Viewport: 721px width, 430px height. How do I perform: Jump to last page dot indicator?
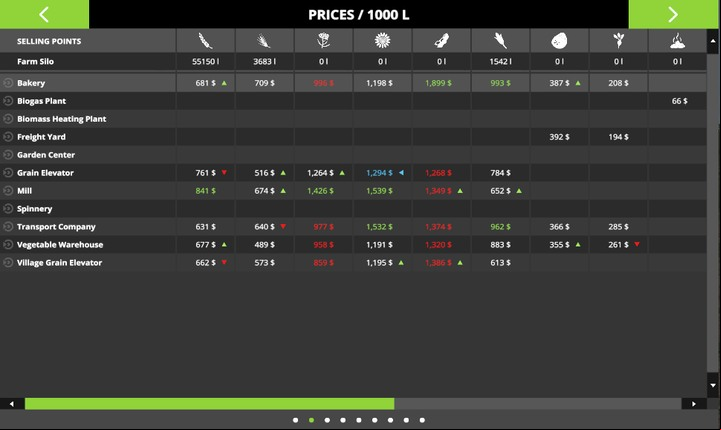(422, 420)
